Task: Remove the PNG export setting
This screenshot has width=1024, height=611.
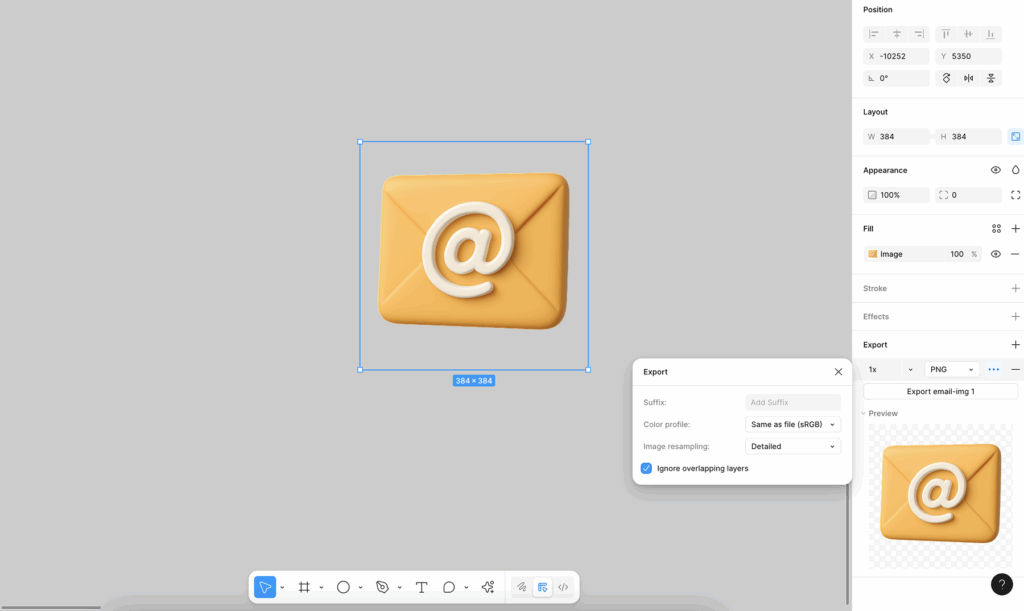Action: (1016, 369)
